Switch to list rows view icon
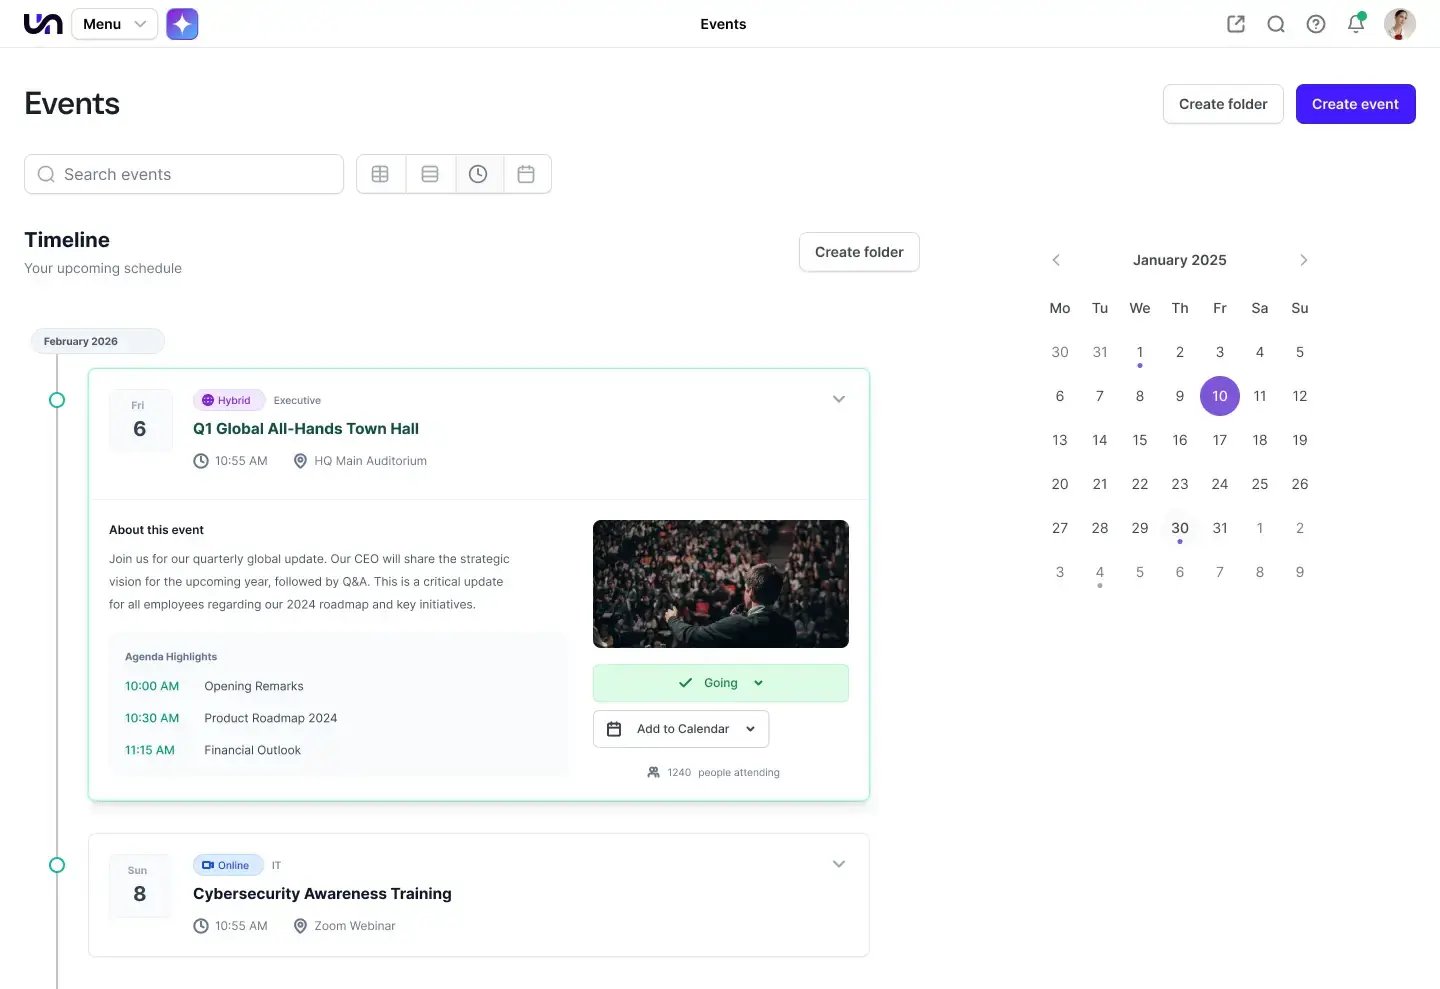Screen dimensions: 1440x989 pos(430,174)
